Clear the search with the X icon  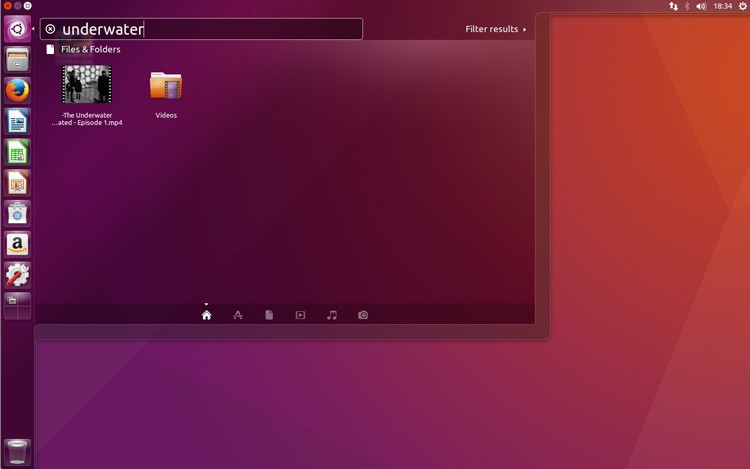(50, 29)
